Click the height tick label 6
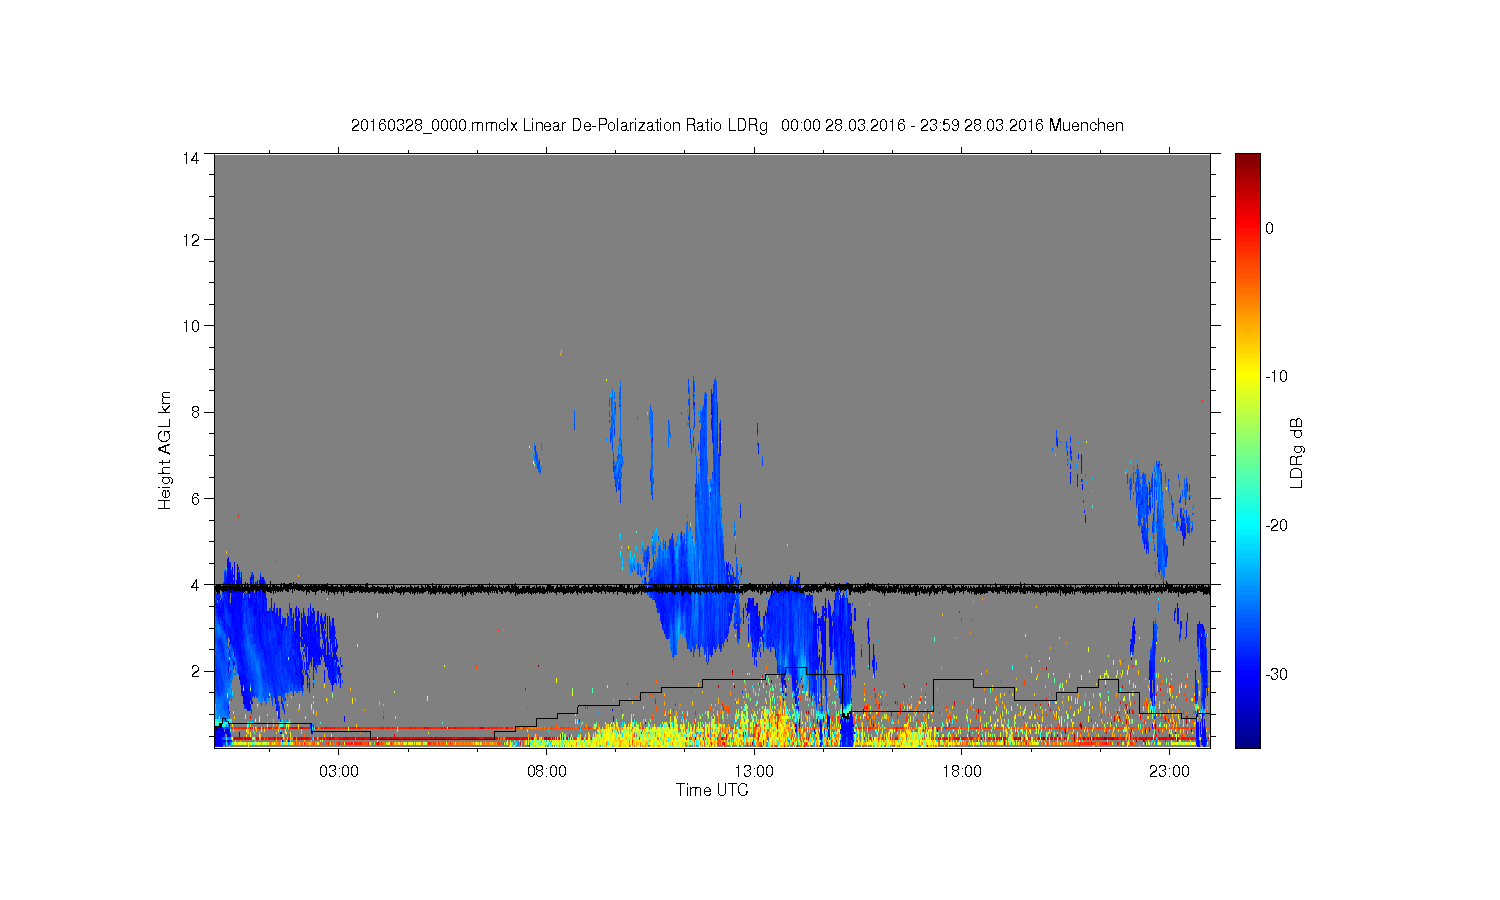The width and height of the screenshot is (1500, 900). point(195,498)
